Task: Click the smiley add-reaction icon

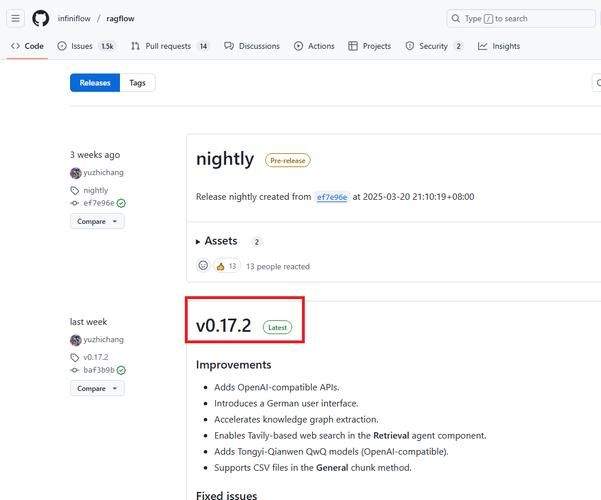Action: coord(203,266)
